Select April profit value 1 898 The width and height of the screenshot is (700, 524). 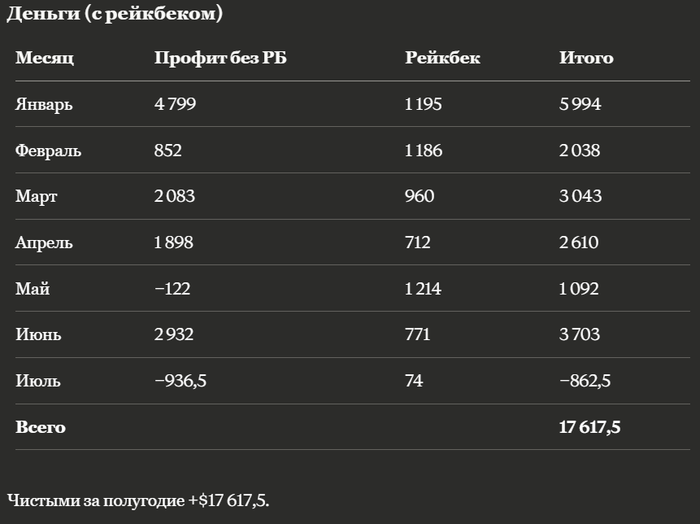(x=174, y=243)
